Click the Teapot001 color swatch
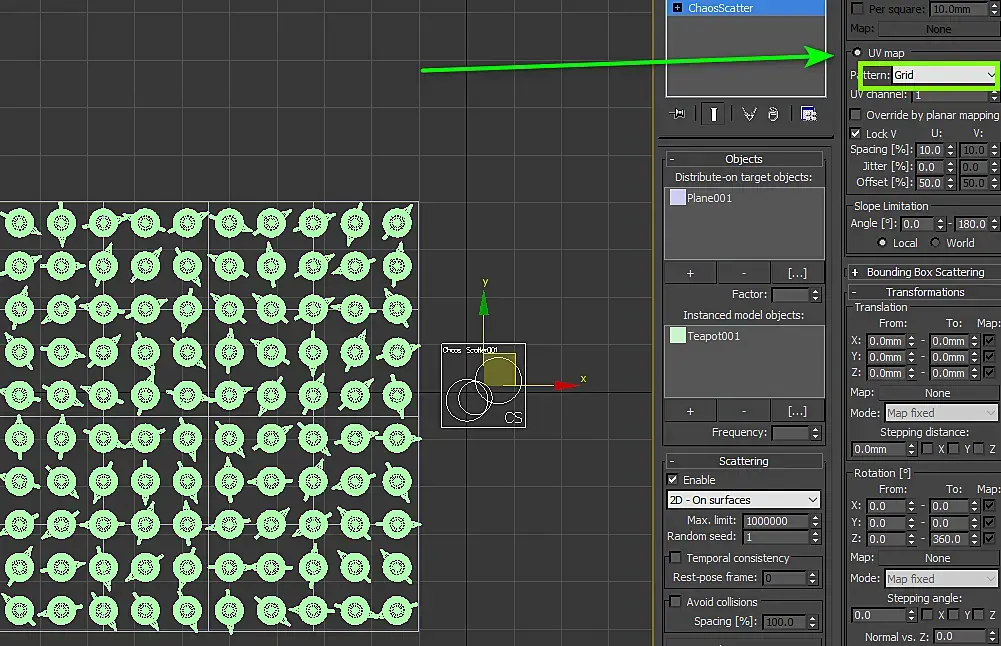 (677, 335)
